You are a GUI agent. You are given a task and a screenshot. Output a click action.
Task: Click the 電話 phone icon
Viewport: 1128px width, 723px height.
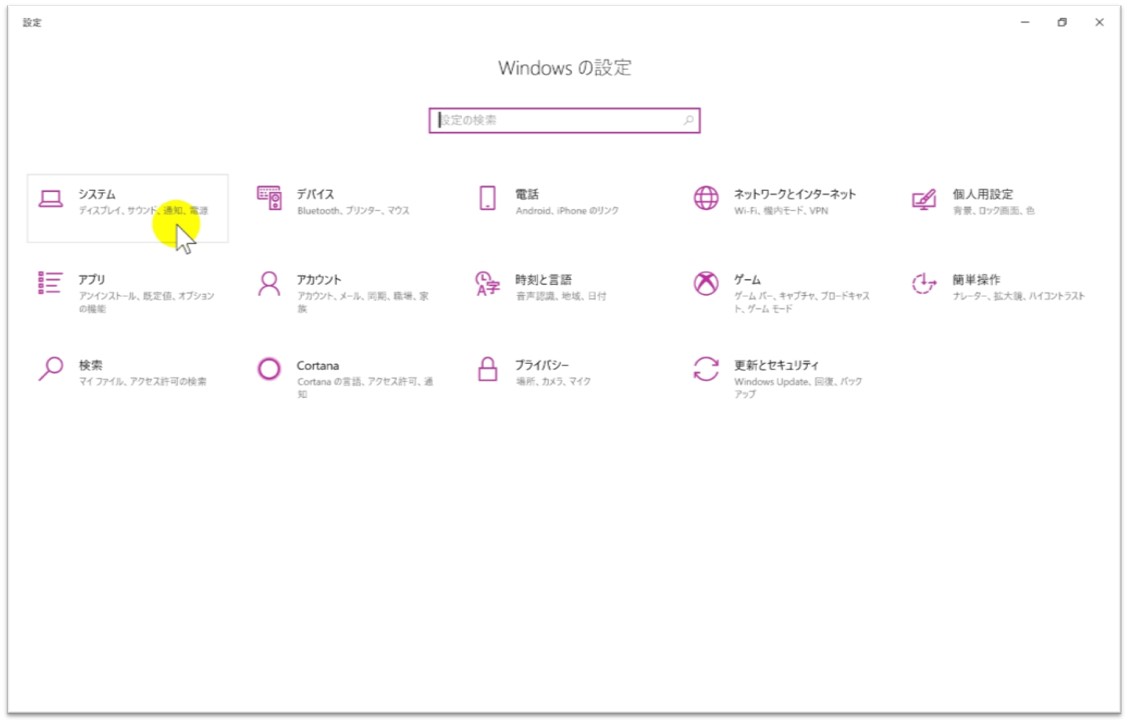[x=488, y=198]
